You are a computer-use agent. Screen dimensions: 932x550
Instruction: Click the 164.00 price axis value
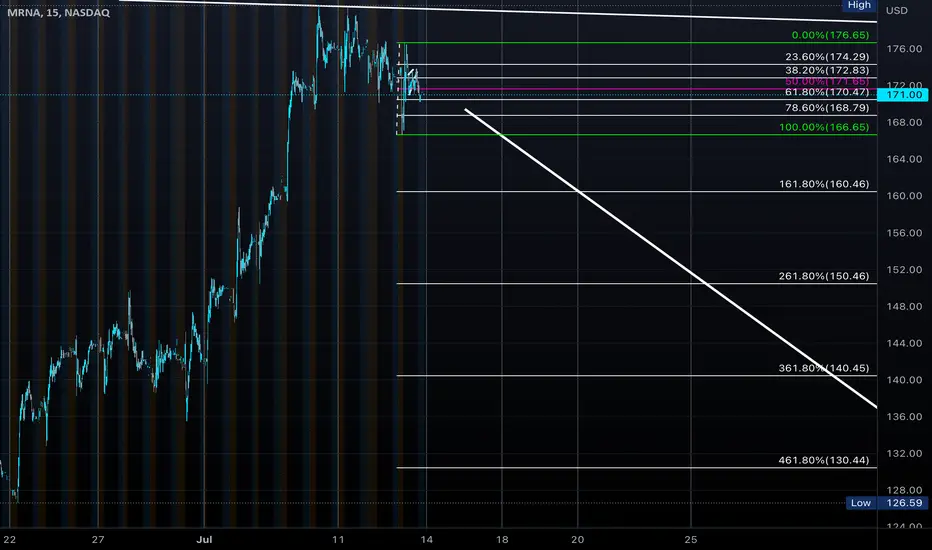coord(904,159)
